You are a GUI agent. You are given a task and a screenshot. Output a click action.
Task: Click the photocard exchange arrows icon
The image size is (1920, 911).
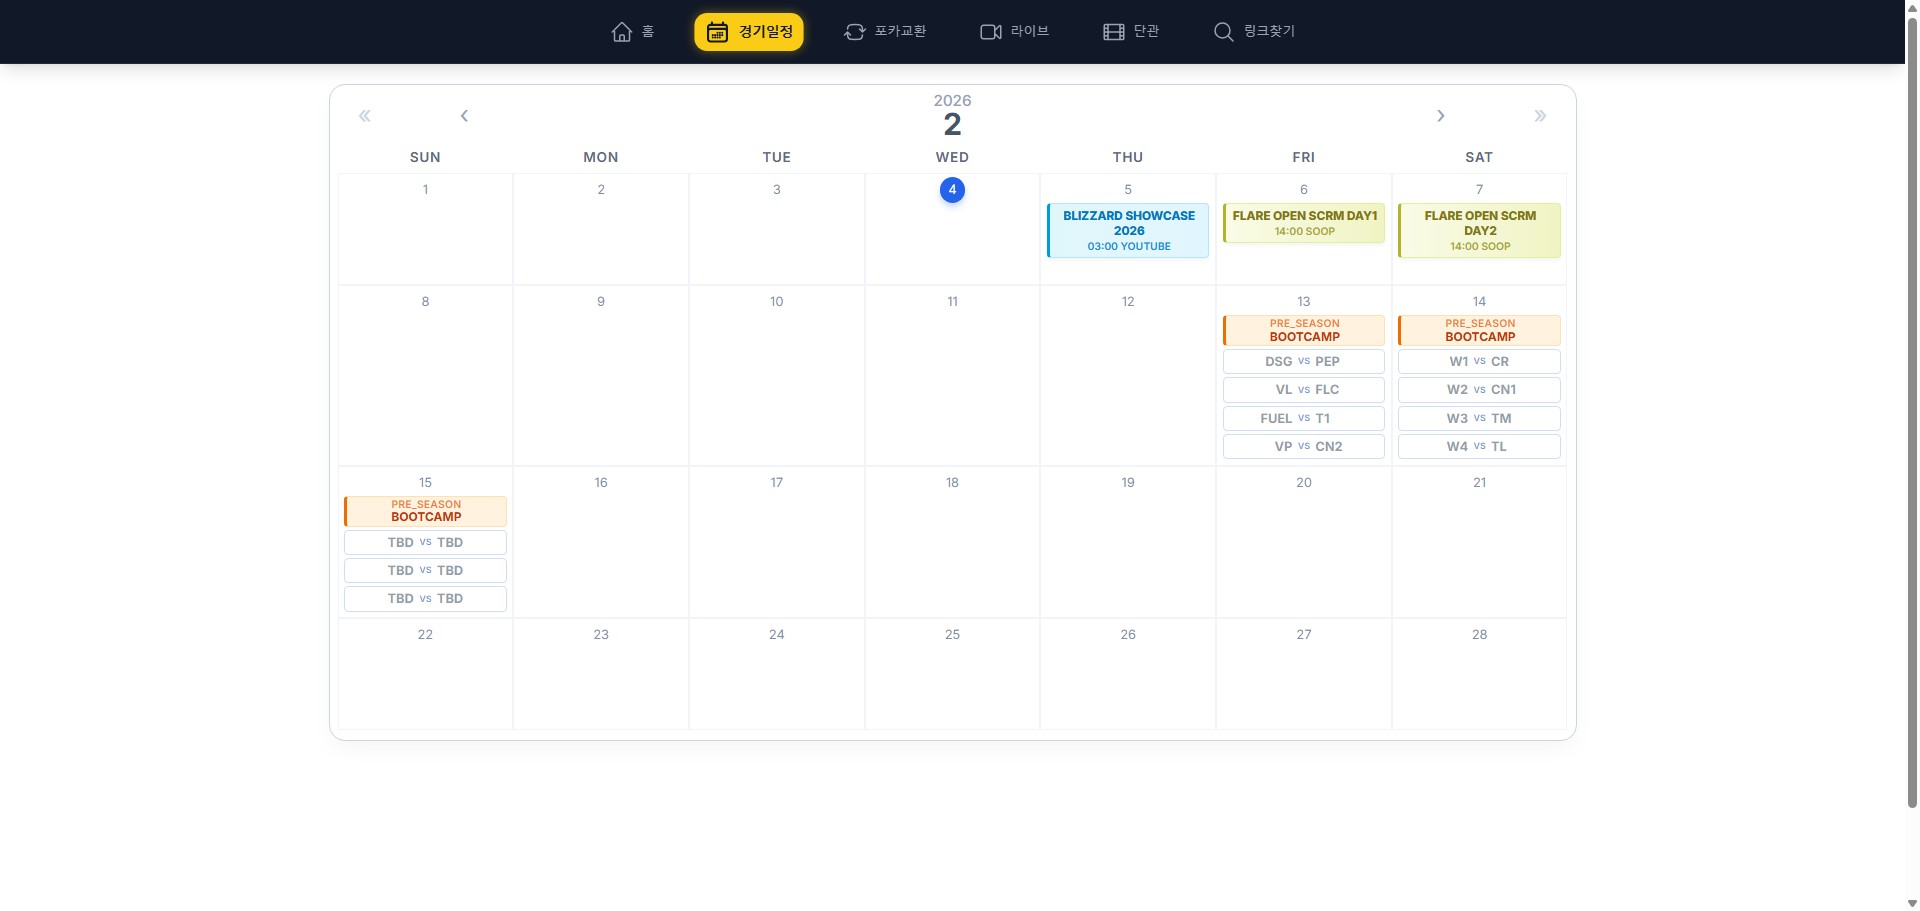(x=854, y=32)
